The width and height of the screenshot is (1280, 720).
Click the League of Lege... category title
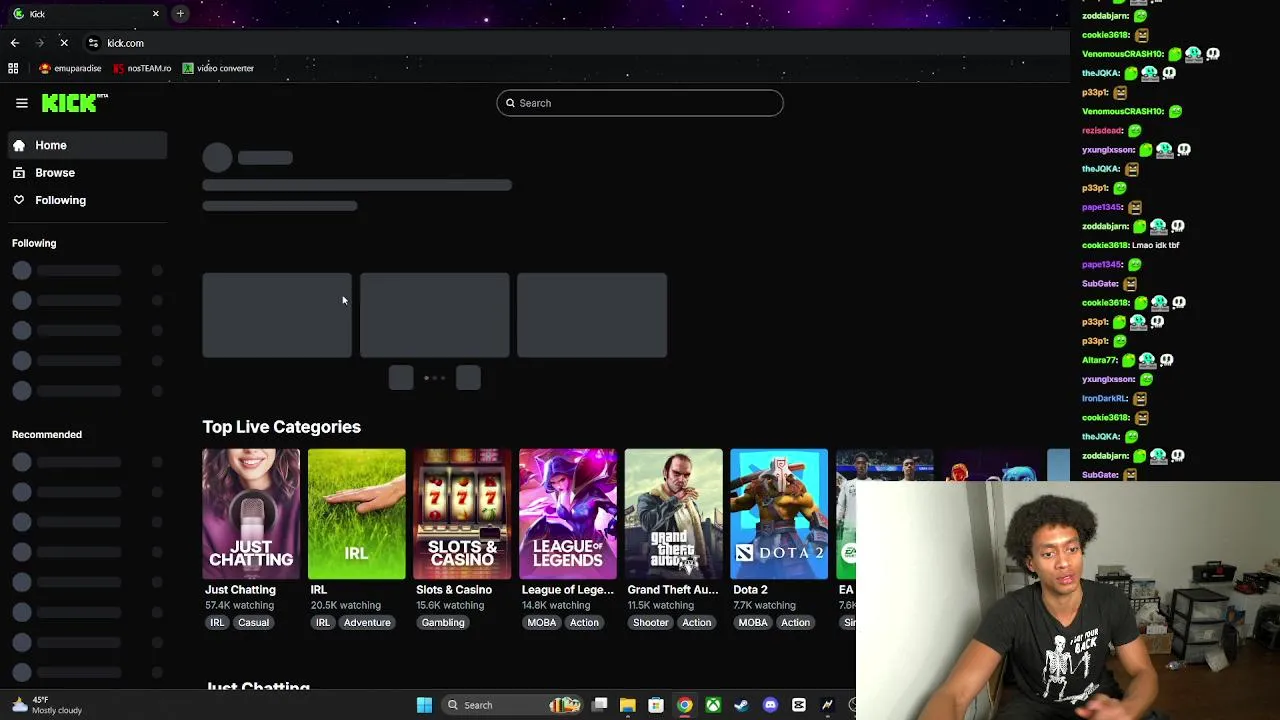[568, 590]
